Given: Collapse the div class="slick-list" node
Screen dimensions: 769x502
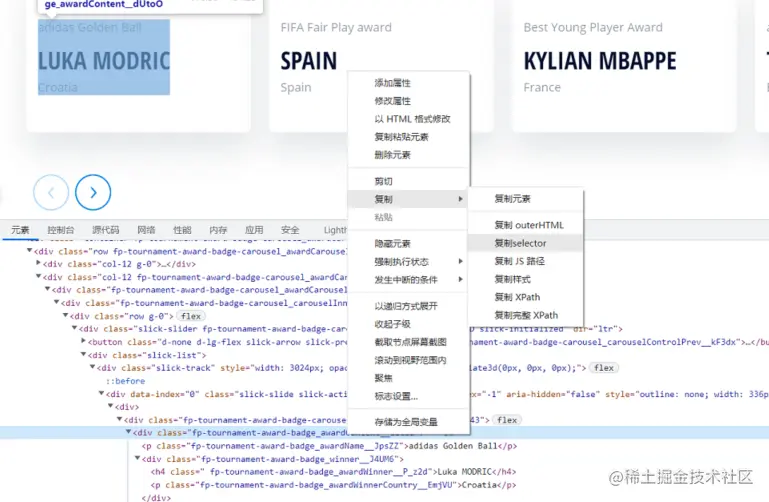Looking at the screenshot, I should pyautogui.click(x=83, y=354).
